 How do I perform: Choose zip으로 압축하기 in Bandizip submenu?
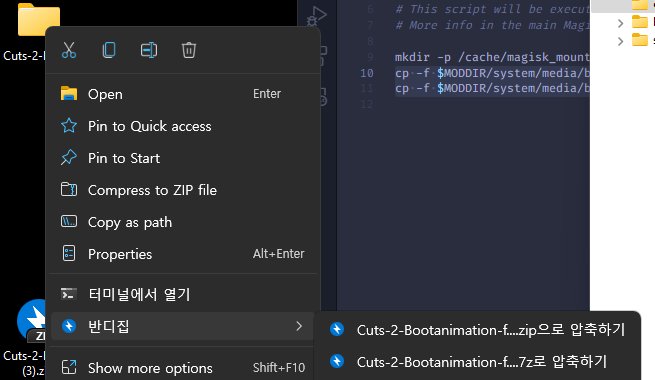477,330
